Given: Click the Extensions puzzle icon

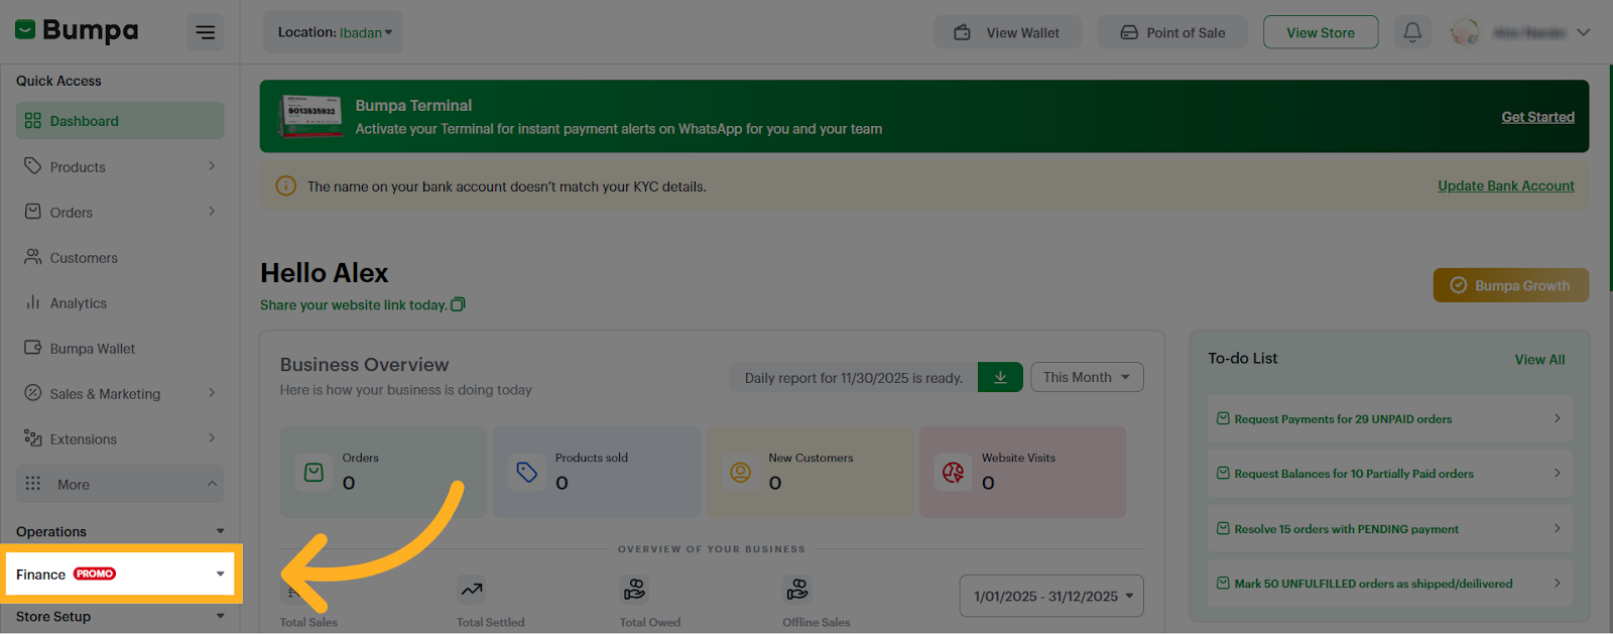Looking at the screenshot, I should pyautogui.click(x=33, y=438).
